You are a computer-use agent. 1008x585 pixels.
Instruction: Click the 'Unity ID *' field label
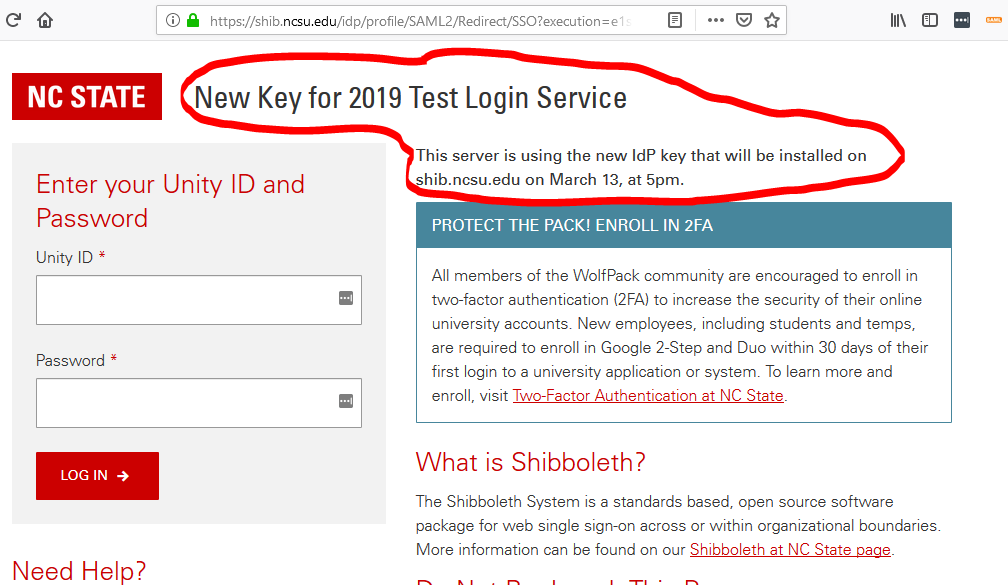point(71,257)
